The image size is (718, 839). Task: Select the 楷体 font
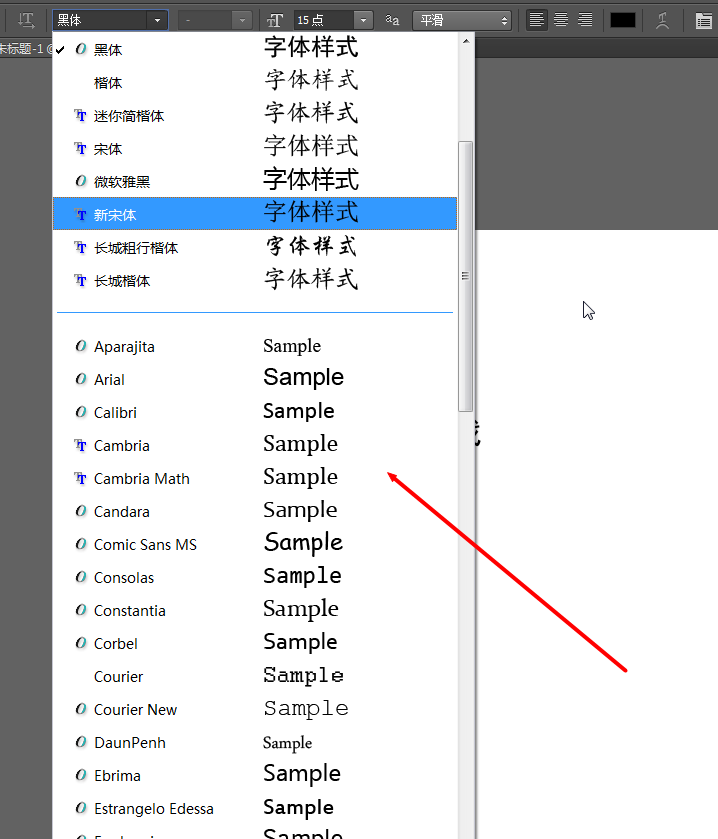coord(255,82)
